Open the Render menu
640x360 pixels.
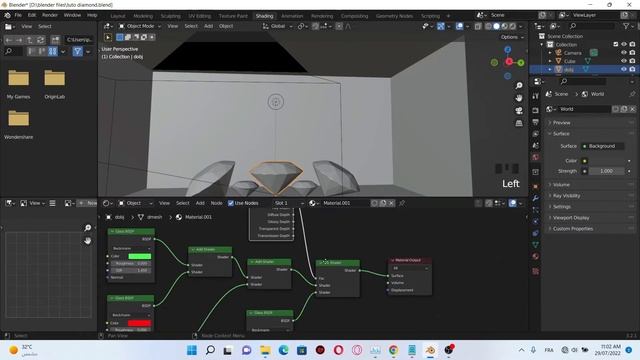(50, 15)
